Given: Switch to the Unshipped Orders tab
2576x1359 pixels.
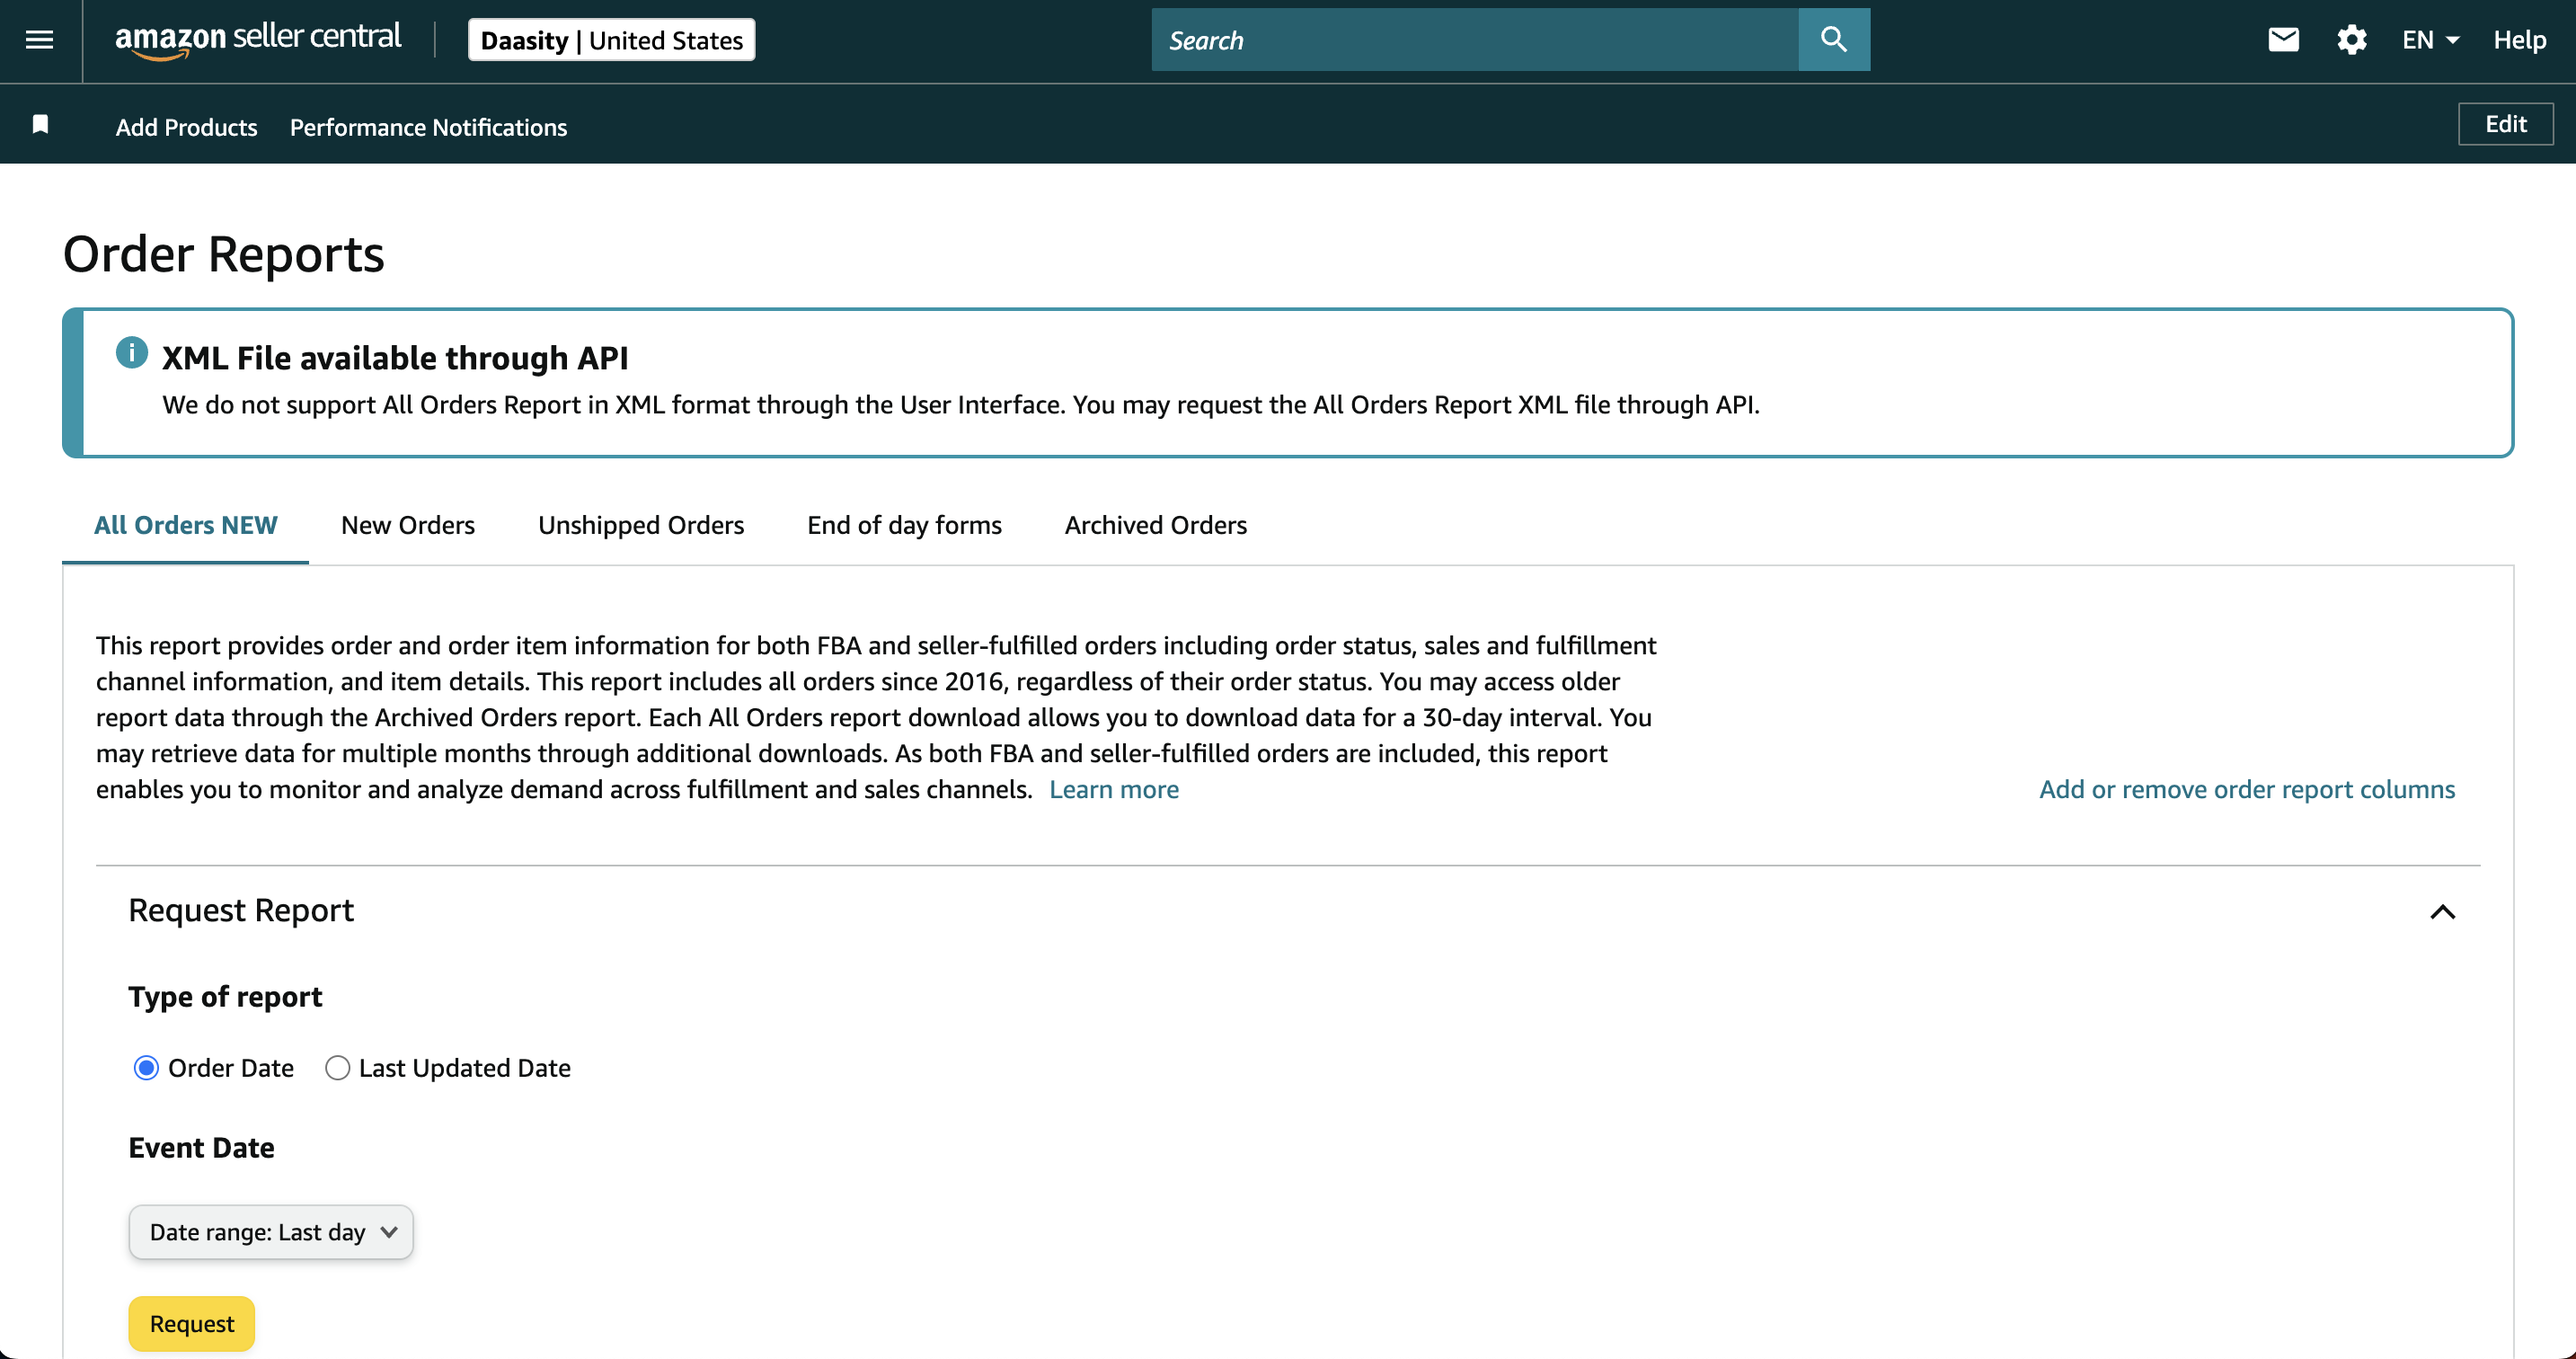Looking at the screenshot, I should [640, 525].
